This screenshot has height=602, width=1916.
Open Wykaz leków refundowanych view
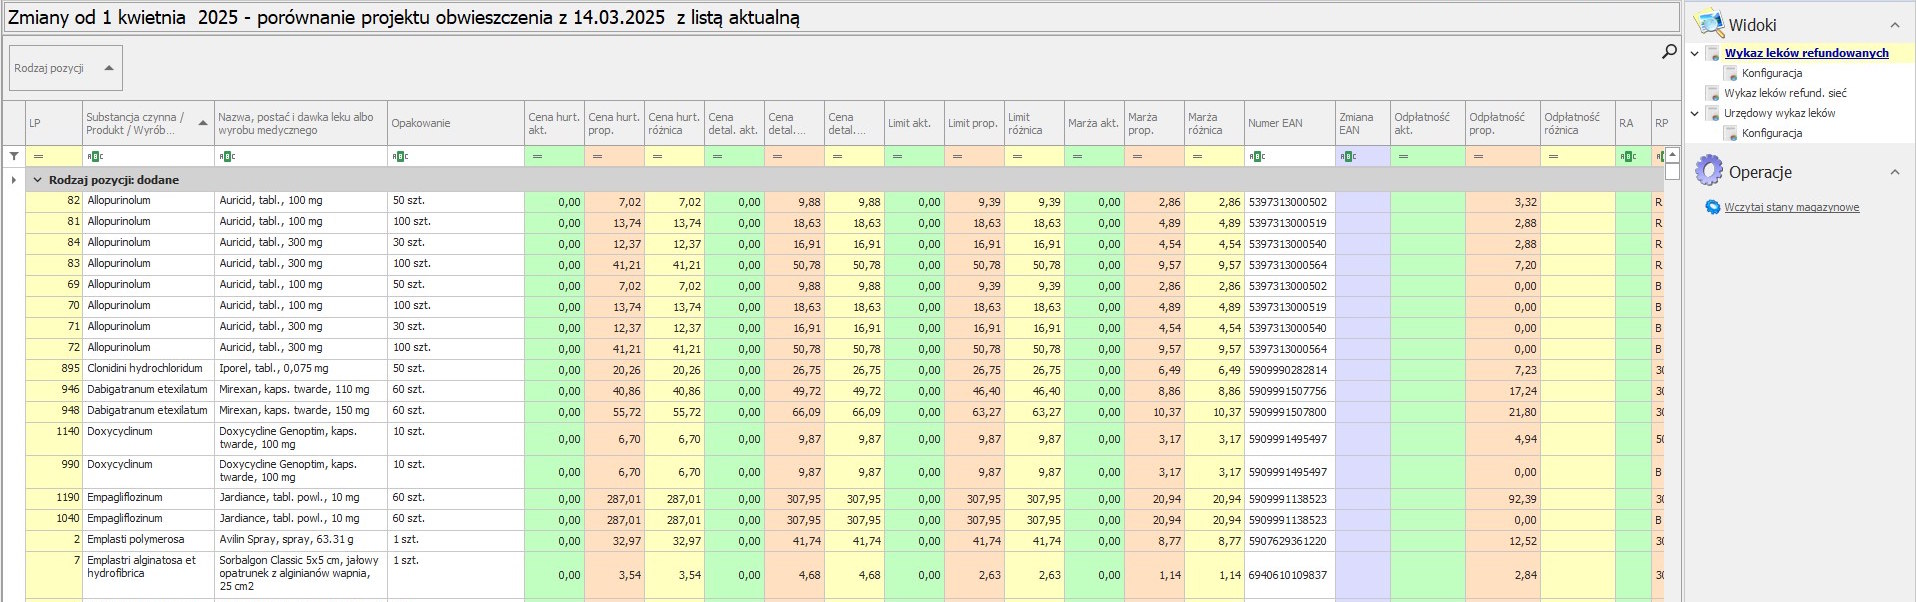pyautogui.click(x=1806, y=53)
